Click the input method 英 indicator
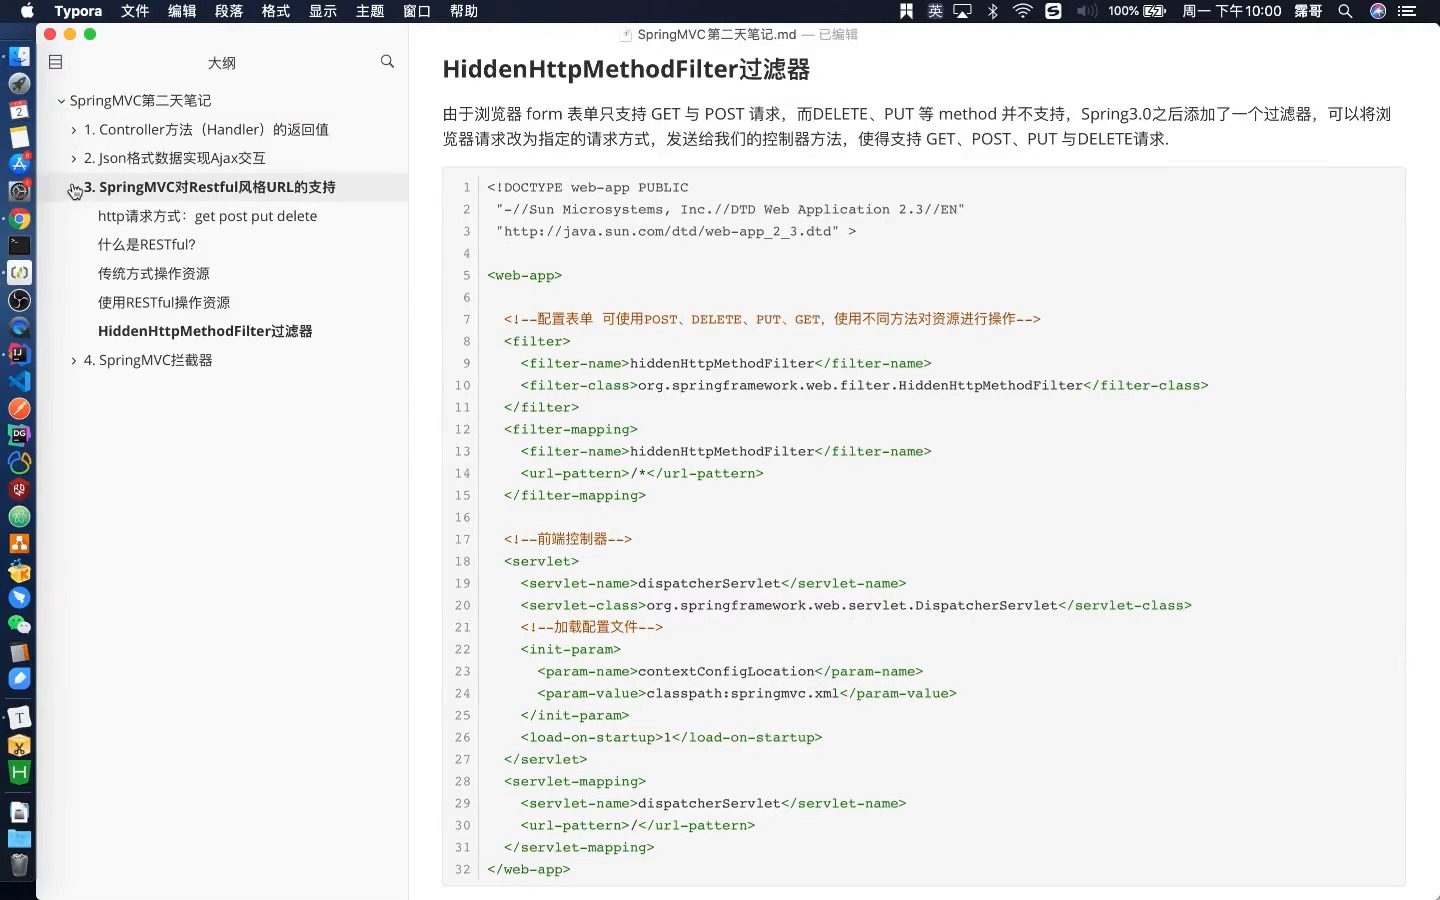The width and height of the screenshot is (1440, 900). click(x=935, y=11)
